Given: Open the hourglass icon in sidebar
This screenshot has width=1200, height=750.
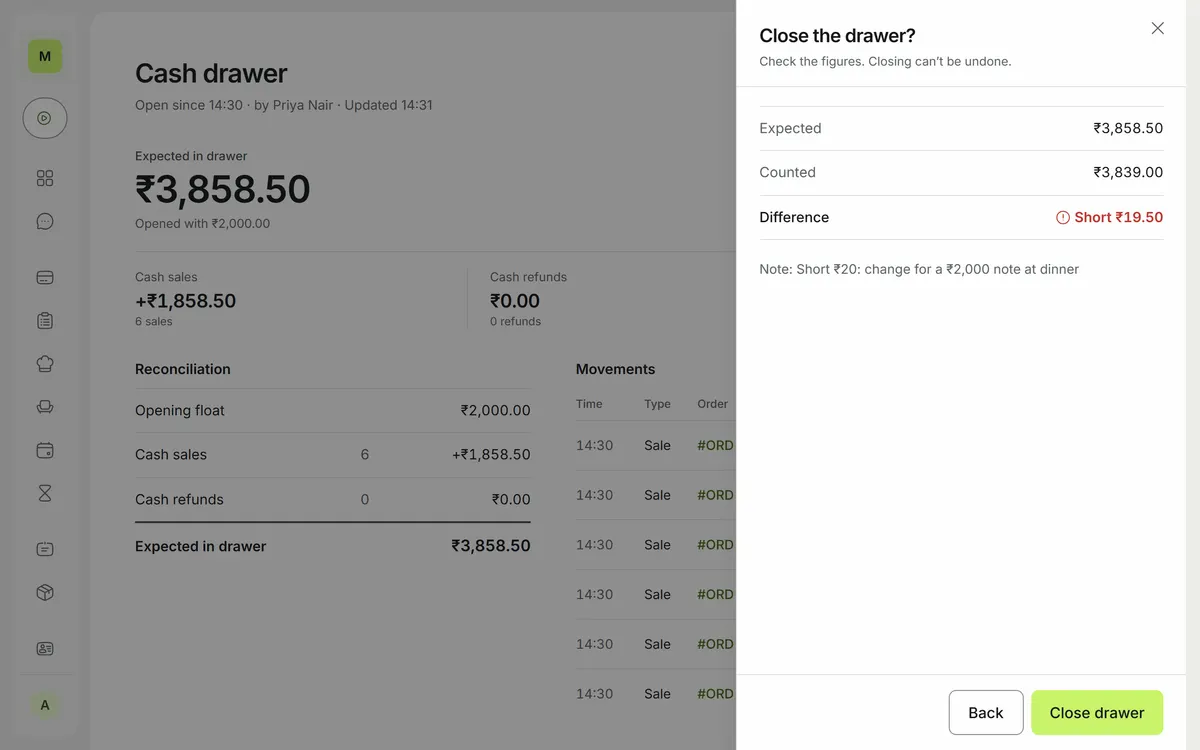Looking at the screenshot, I should tap(45, 493).
